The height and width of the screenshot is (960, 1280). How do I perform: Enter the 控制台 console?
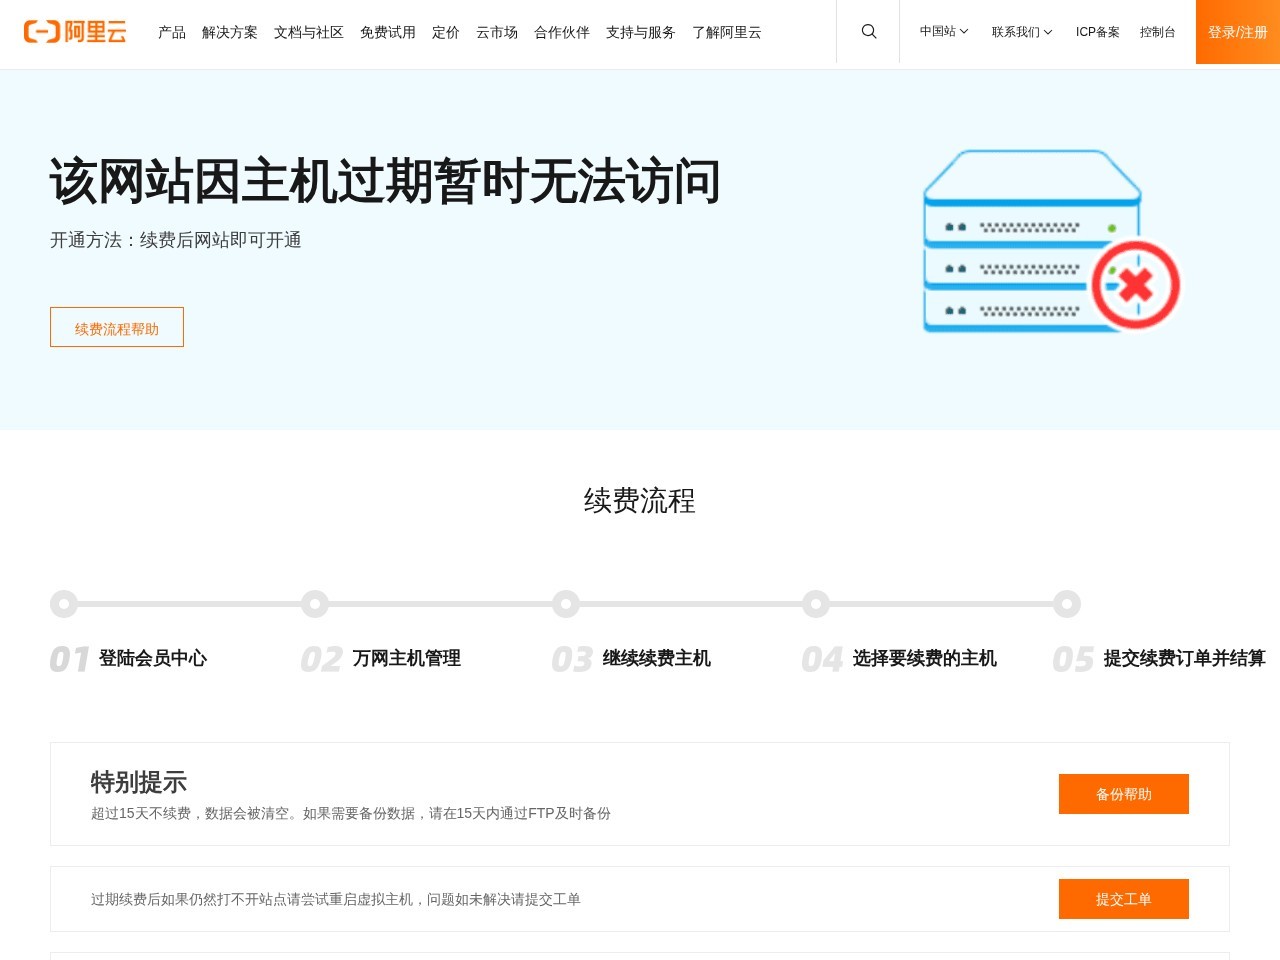[1157, 31]
